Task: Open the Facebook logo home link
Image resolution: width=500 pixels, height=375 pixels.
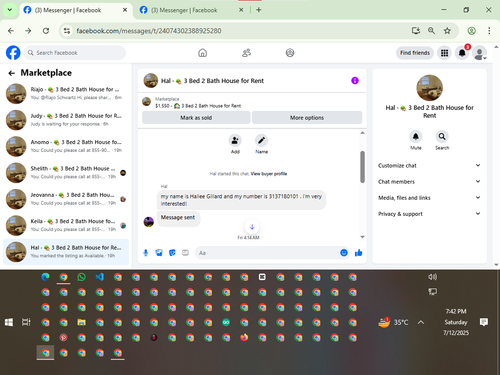Action: point(13,53)
